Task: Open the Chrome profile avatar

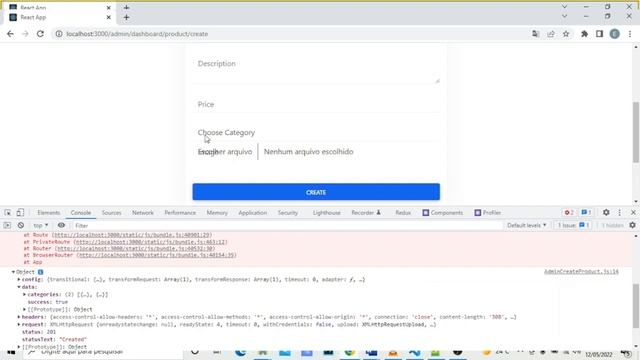Action: pos(615,34)
